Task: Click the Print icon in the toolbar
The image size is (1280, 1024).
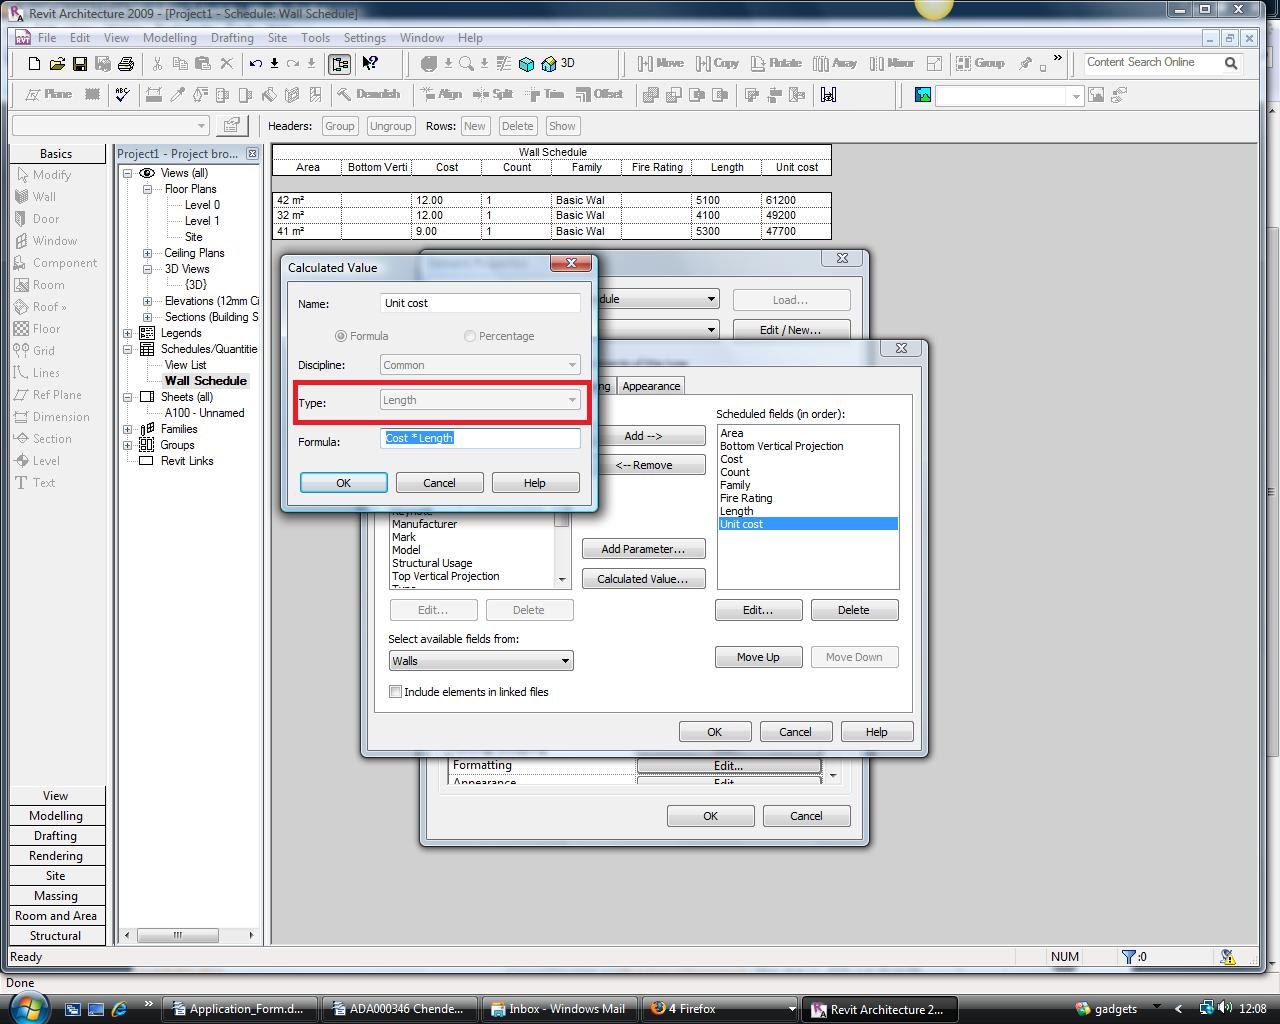Action: click(x=126, y=63)
